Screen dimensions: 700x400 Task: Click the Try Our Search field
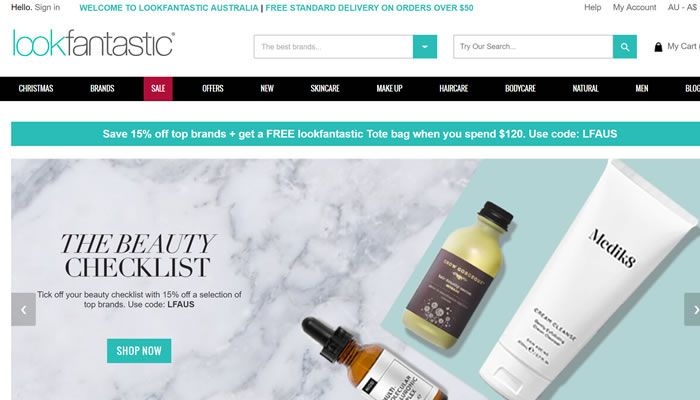click(x=533, y=46)
